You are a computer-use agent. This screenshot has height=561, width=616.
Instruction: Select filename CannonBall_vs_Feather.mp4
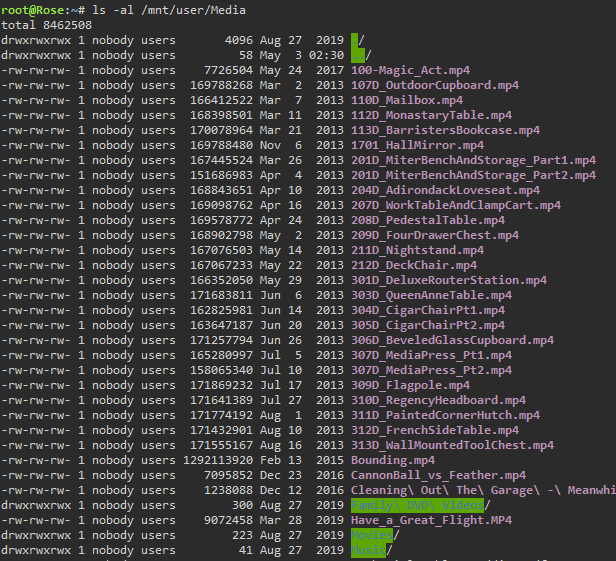coord(438,475)
